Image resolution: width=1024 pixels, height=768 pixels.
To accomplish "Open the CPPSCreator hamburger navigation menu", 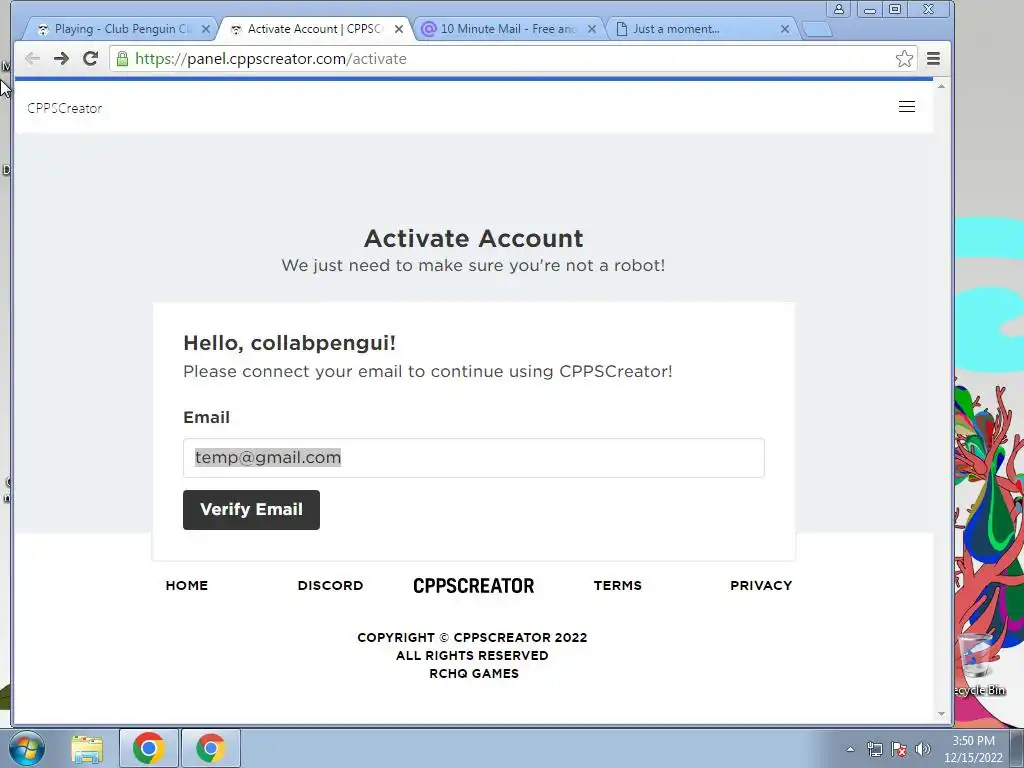I will pos(906,107).
